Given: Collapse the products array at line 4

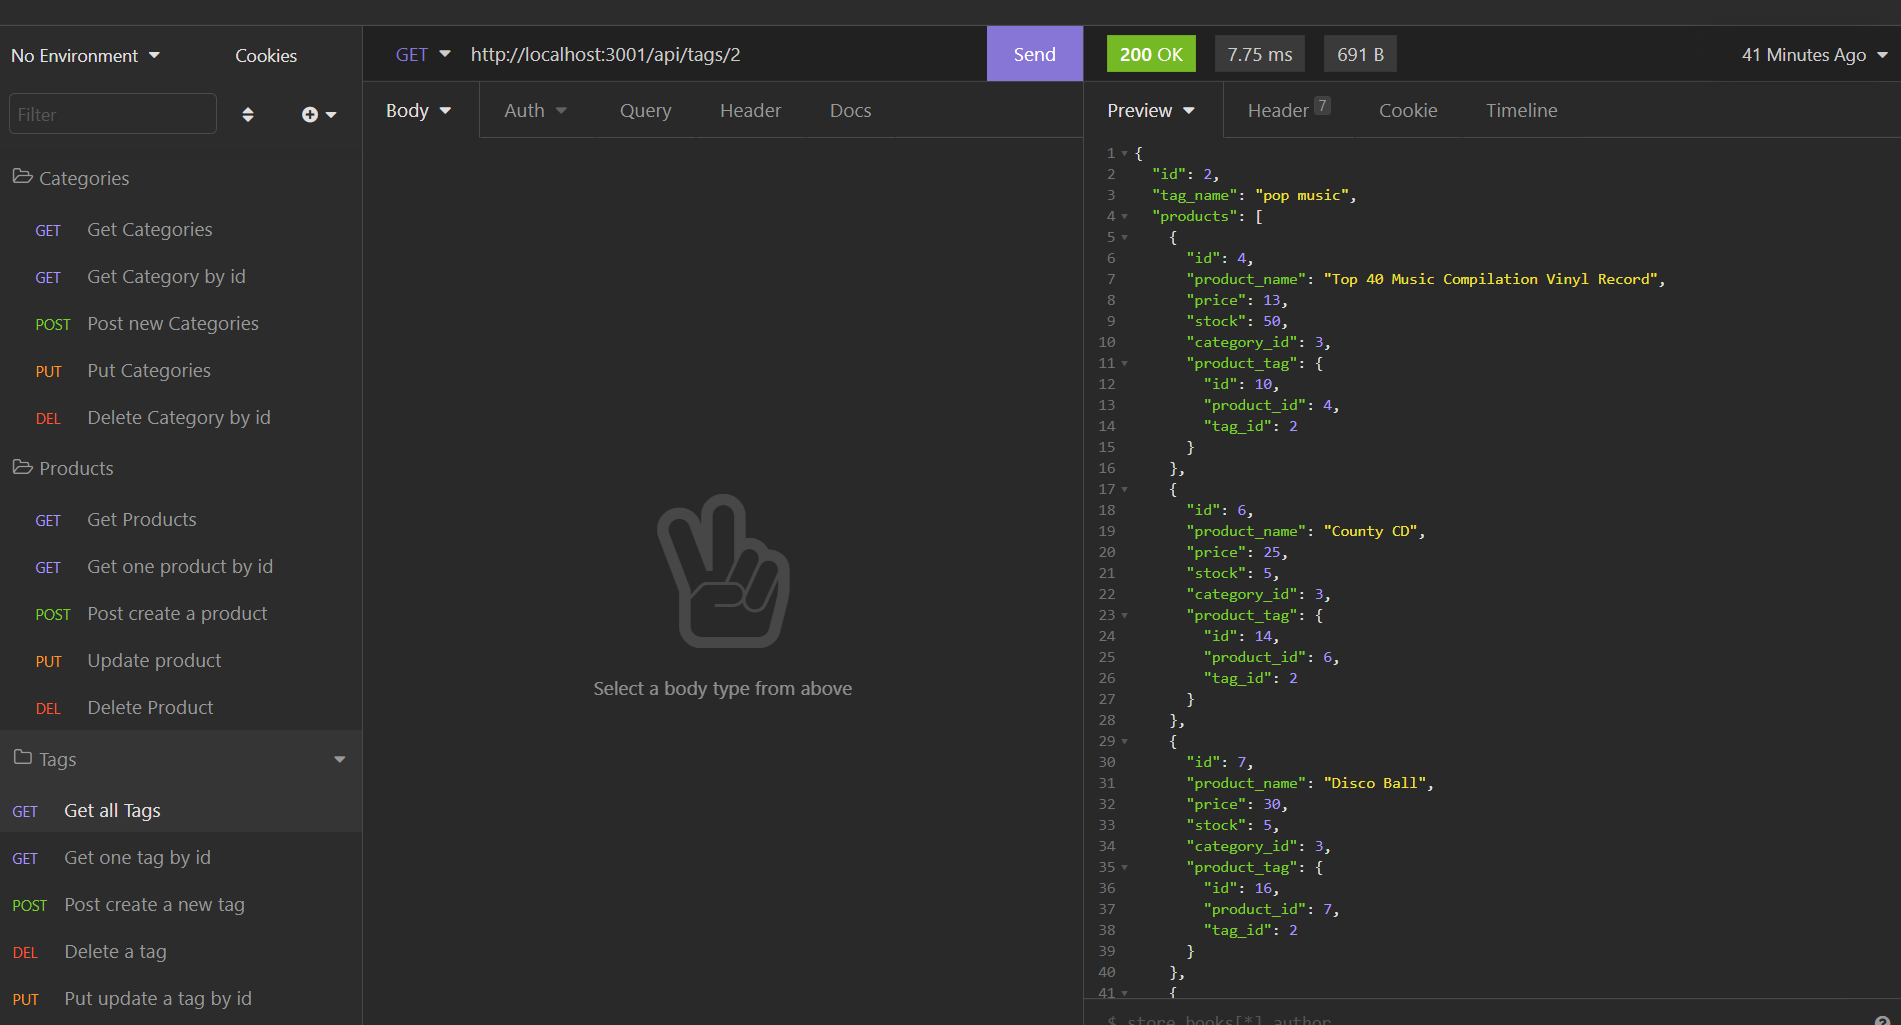Looking at the screenshot, I should click(x=1125, y=216).
